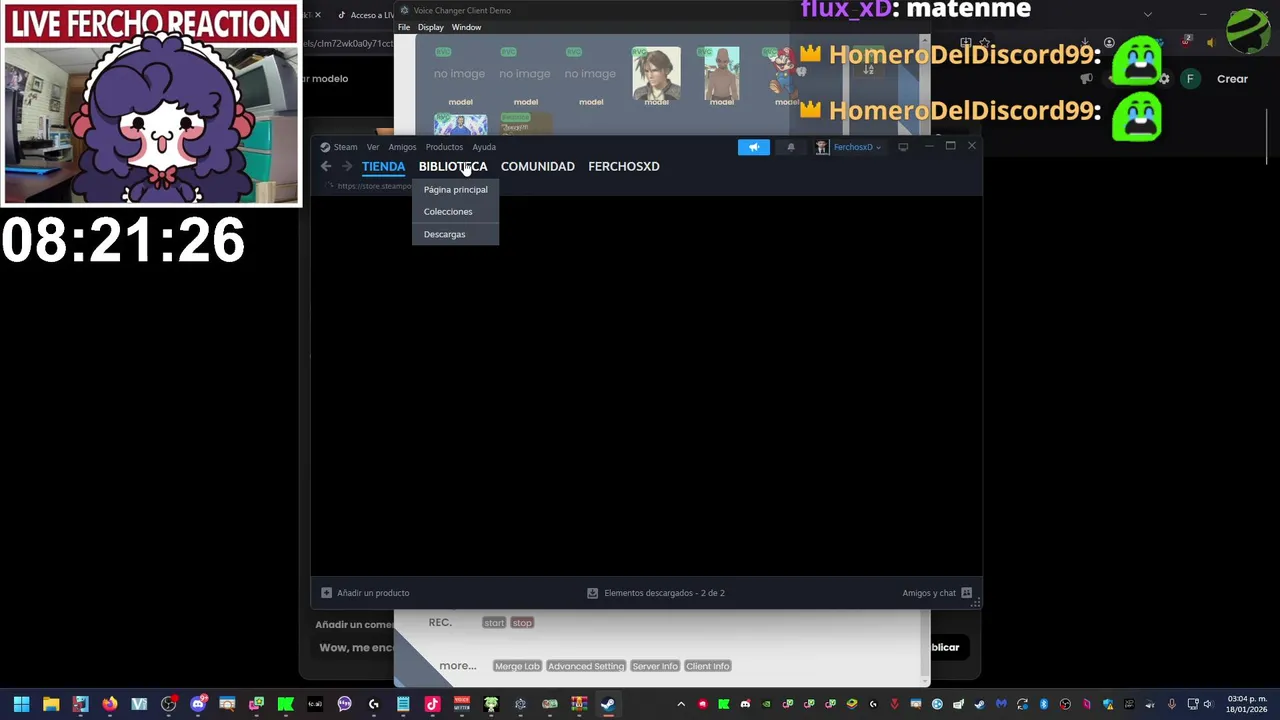
Task: Open Client Info in Voice Changer
Action: click(708, 666)
